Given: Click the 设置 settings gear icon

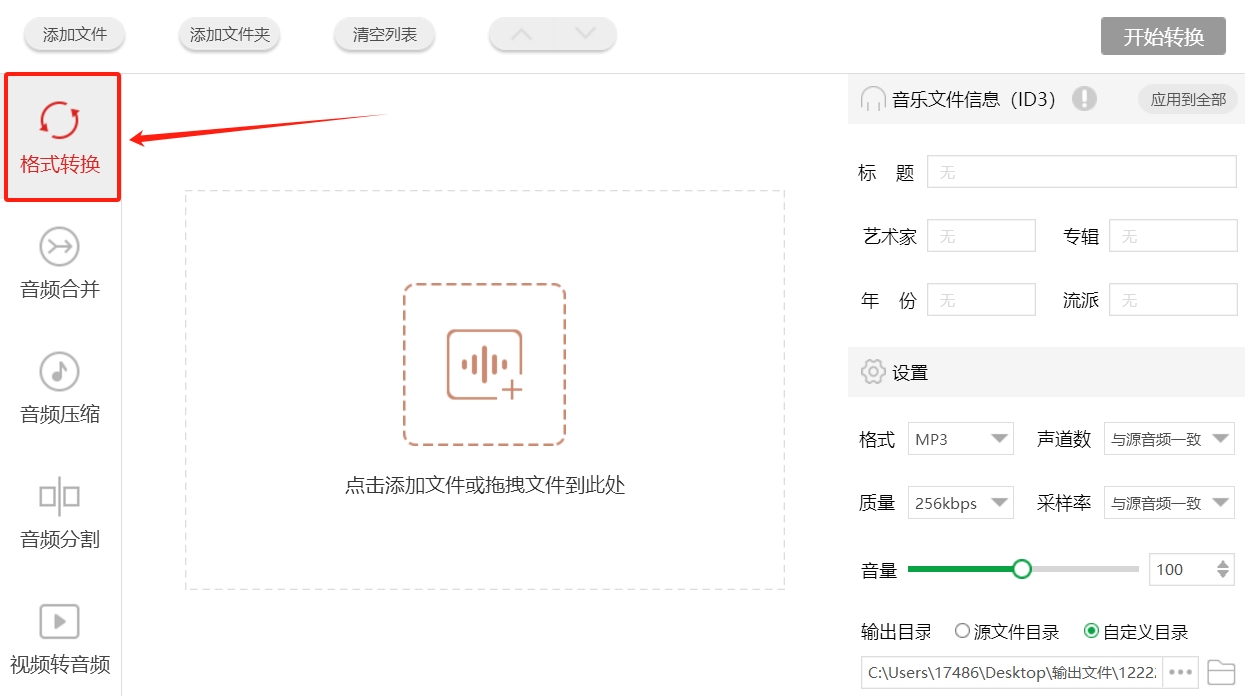Looking at the screenshot, I should point(872,371).
